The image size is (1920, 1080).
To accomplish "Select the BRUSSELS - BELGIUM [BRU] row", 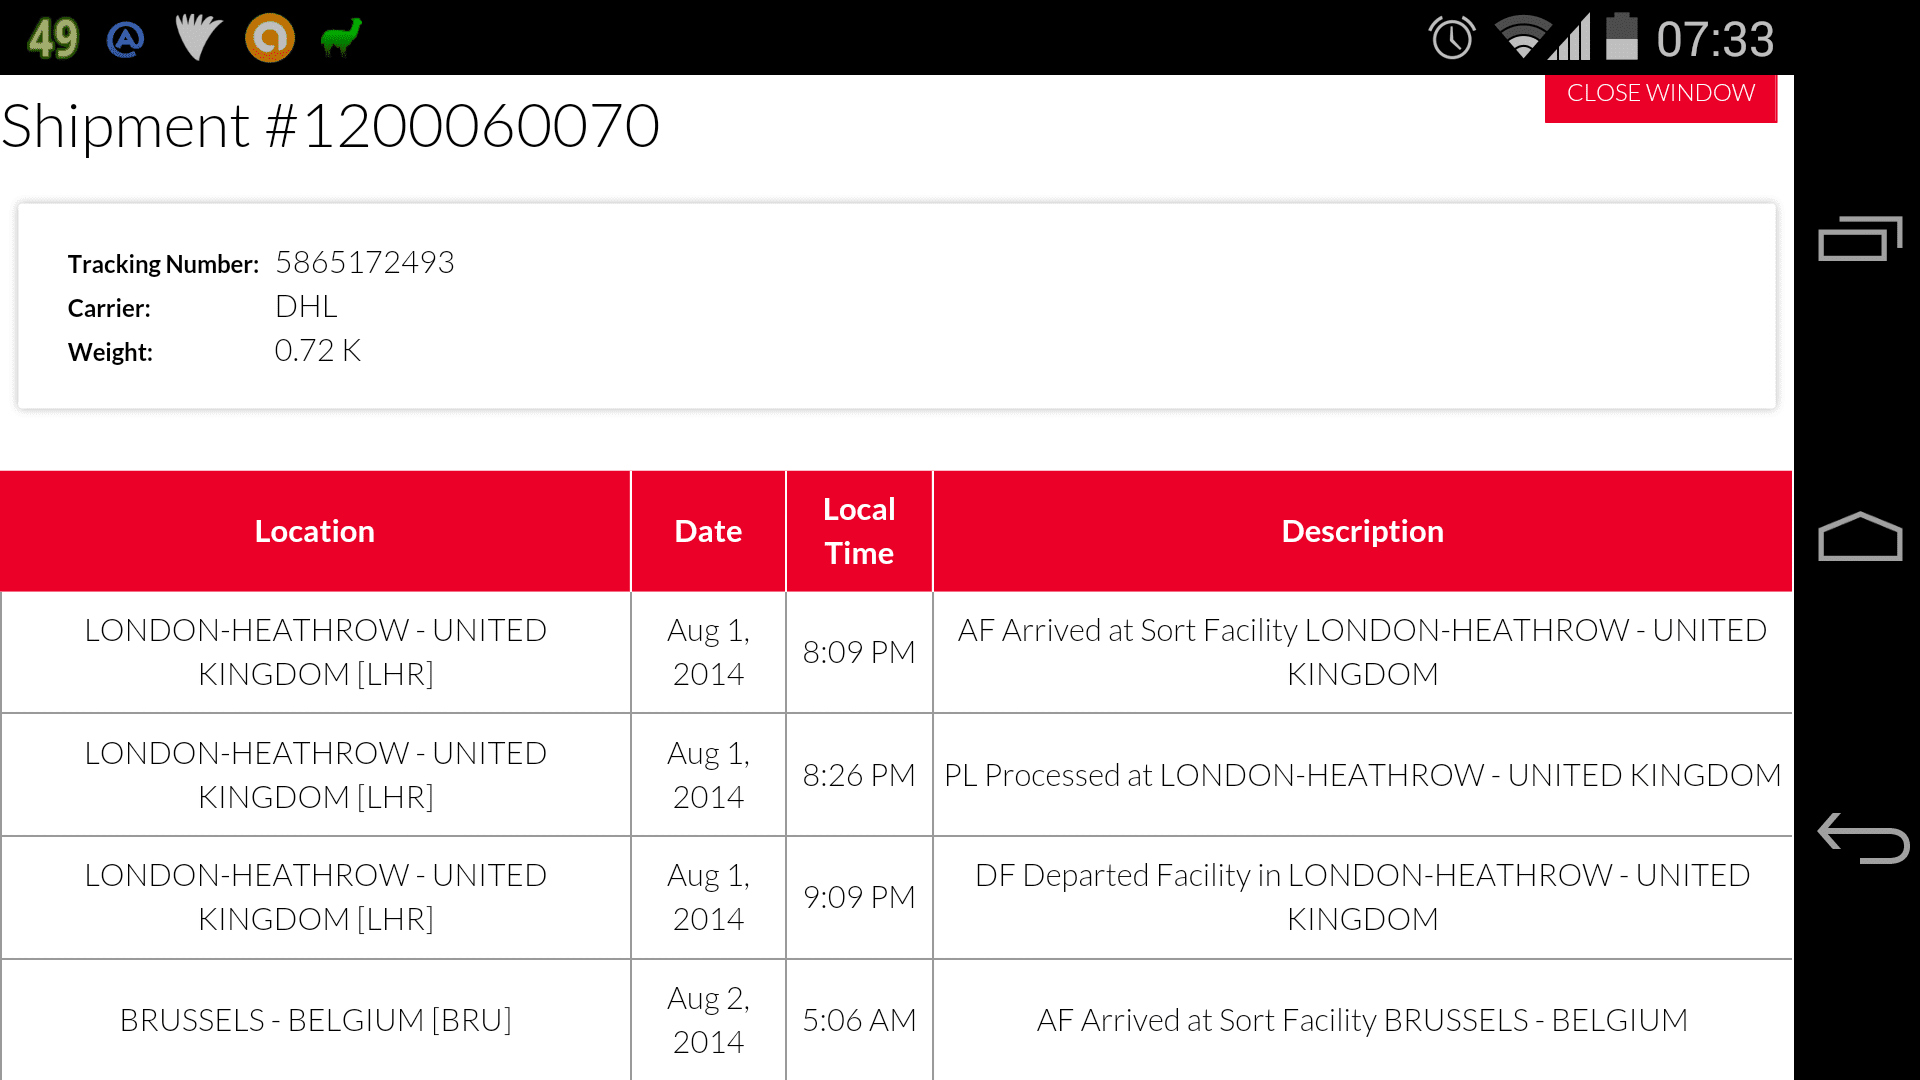I will click(896, 1020).
